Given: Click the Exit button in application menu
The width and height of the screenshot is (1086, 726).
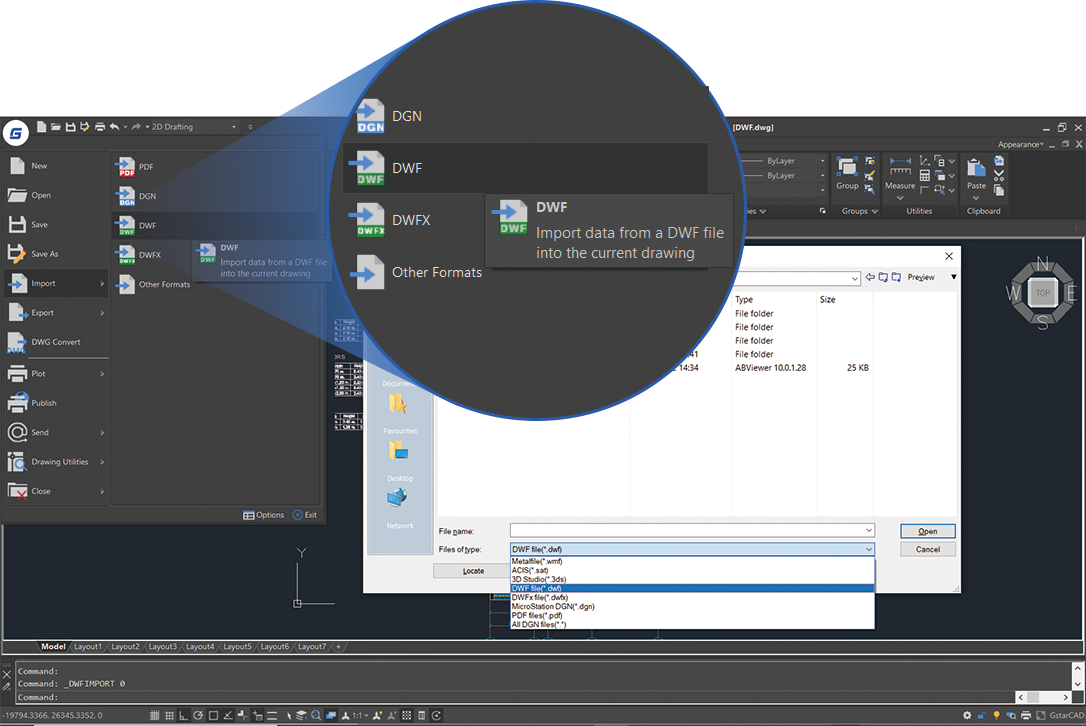Looking at the screenshot, I should (x=305, y=515).
